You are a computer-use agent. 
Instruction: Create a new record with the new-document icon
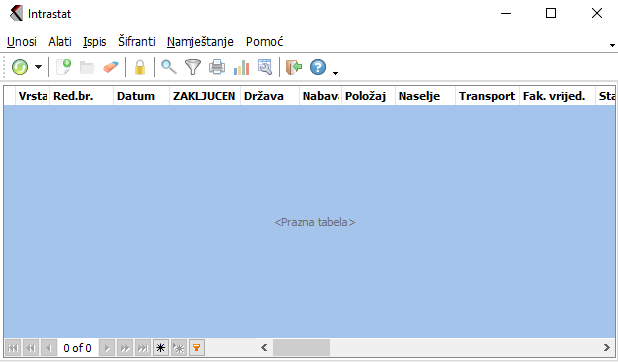(63, 67)
